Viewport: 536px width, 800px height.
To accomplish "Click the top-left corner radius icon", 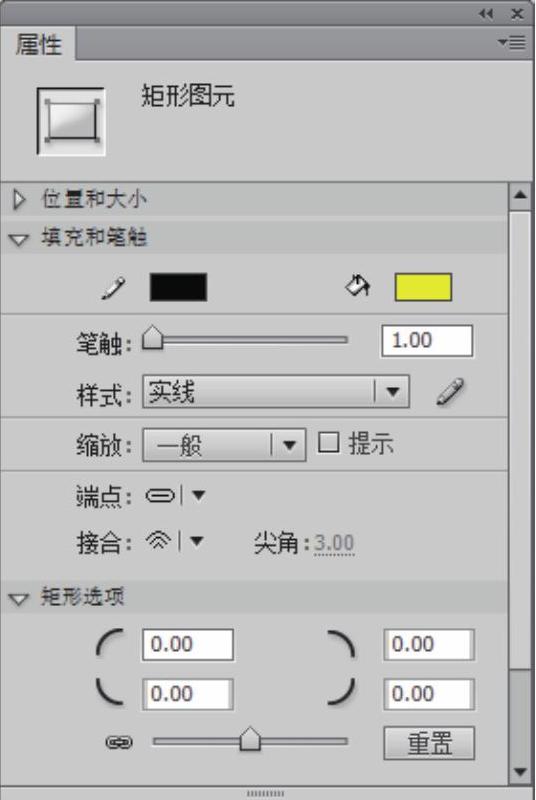I will pos(110,643).
